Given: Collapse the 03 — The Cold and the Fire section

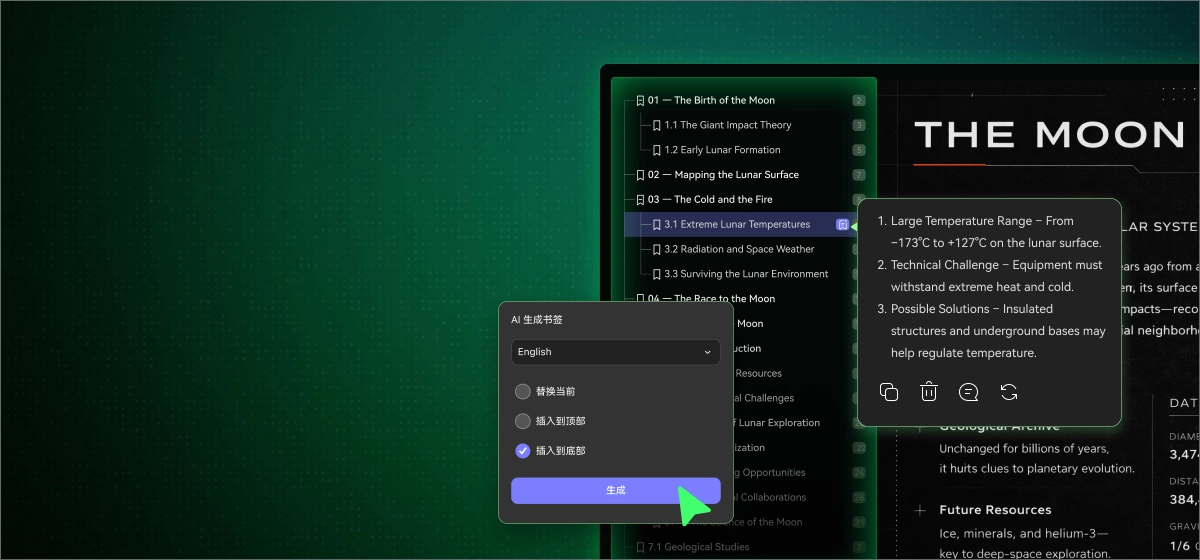Looking at the screenshot, I should [640, 200].
